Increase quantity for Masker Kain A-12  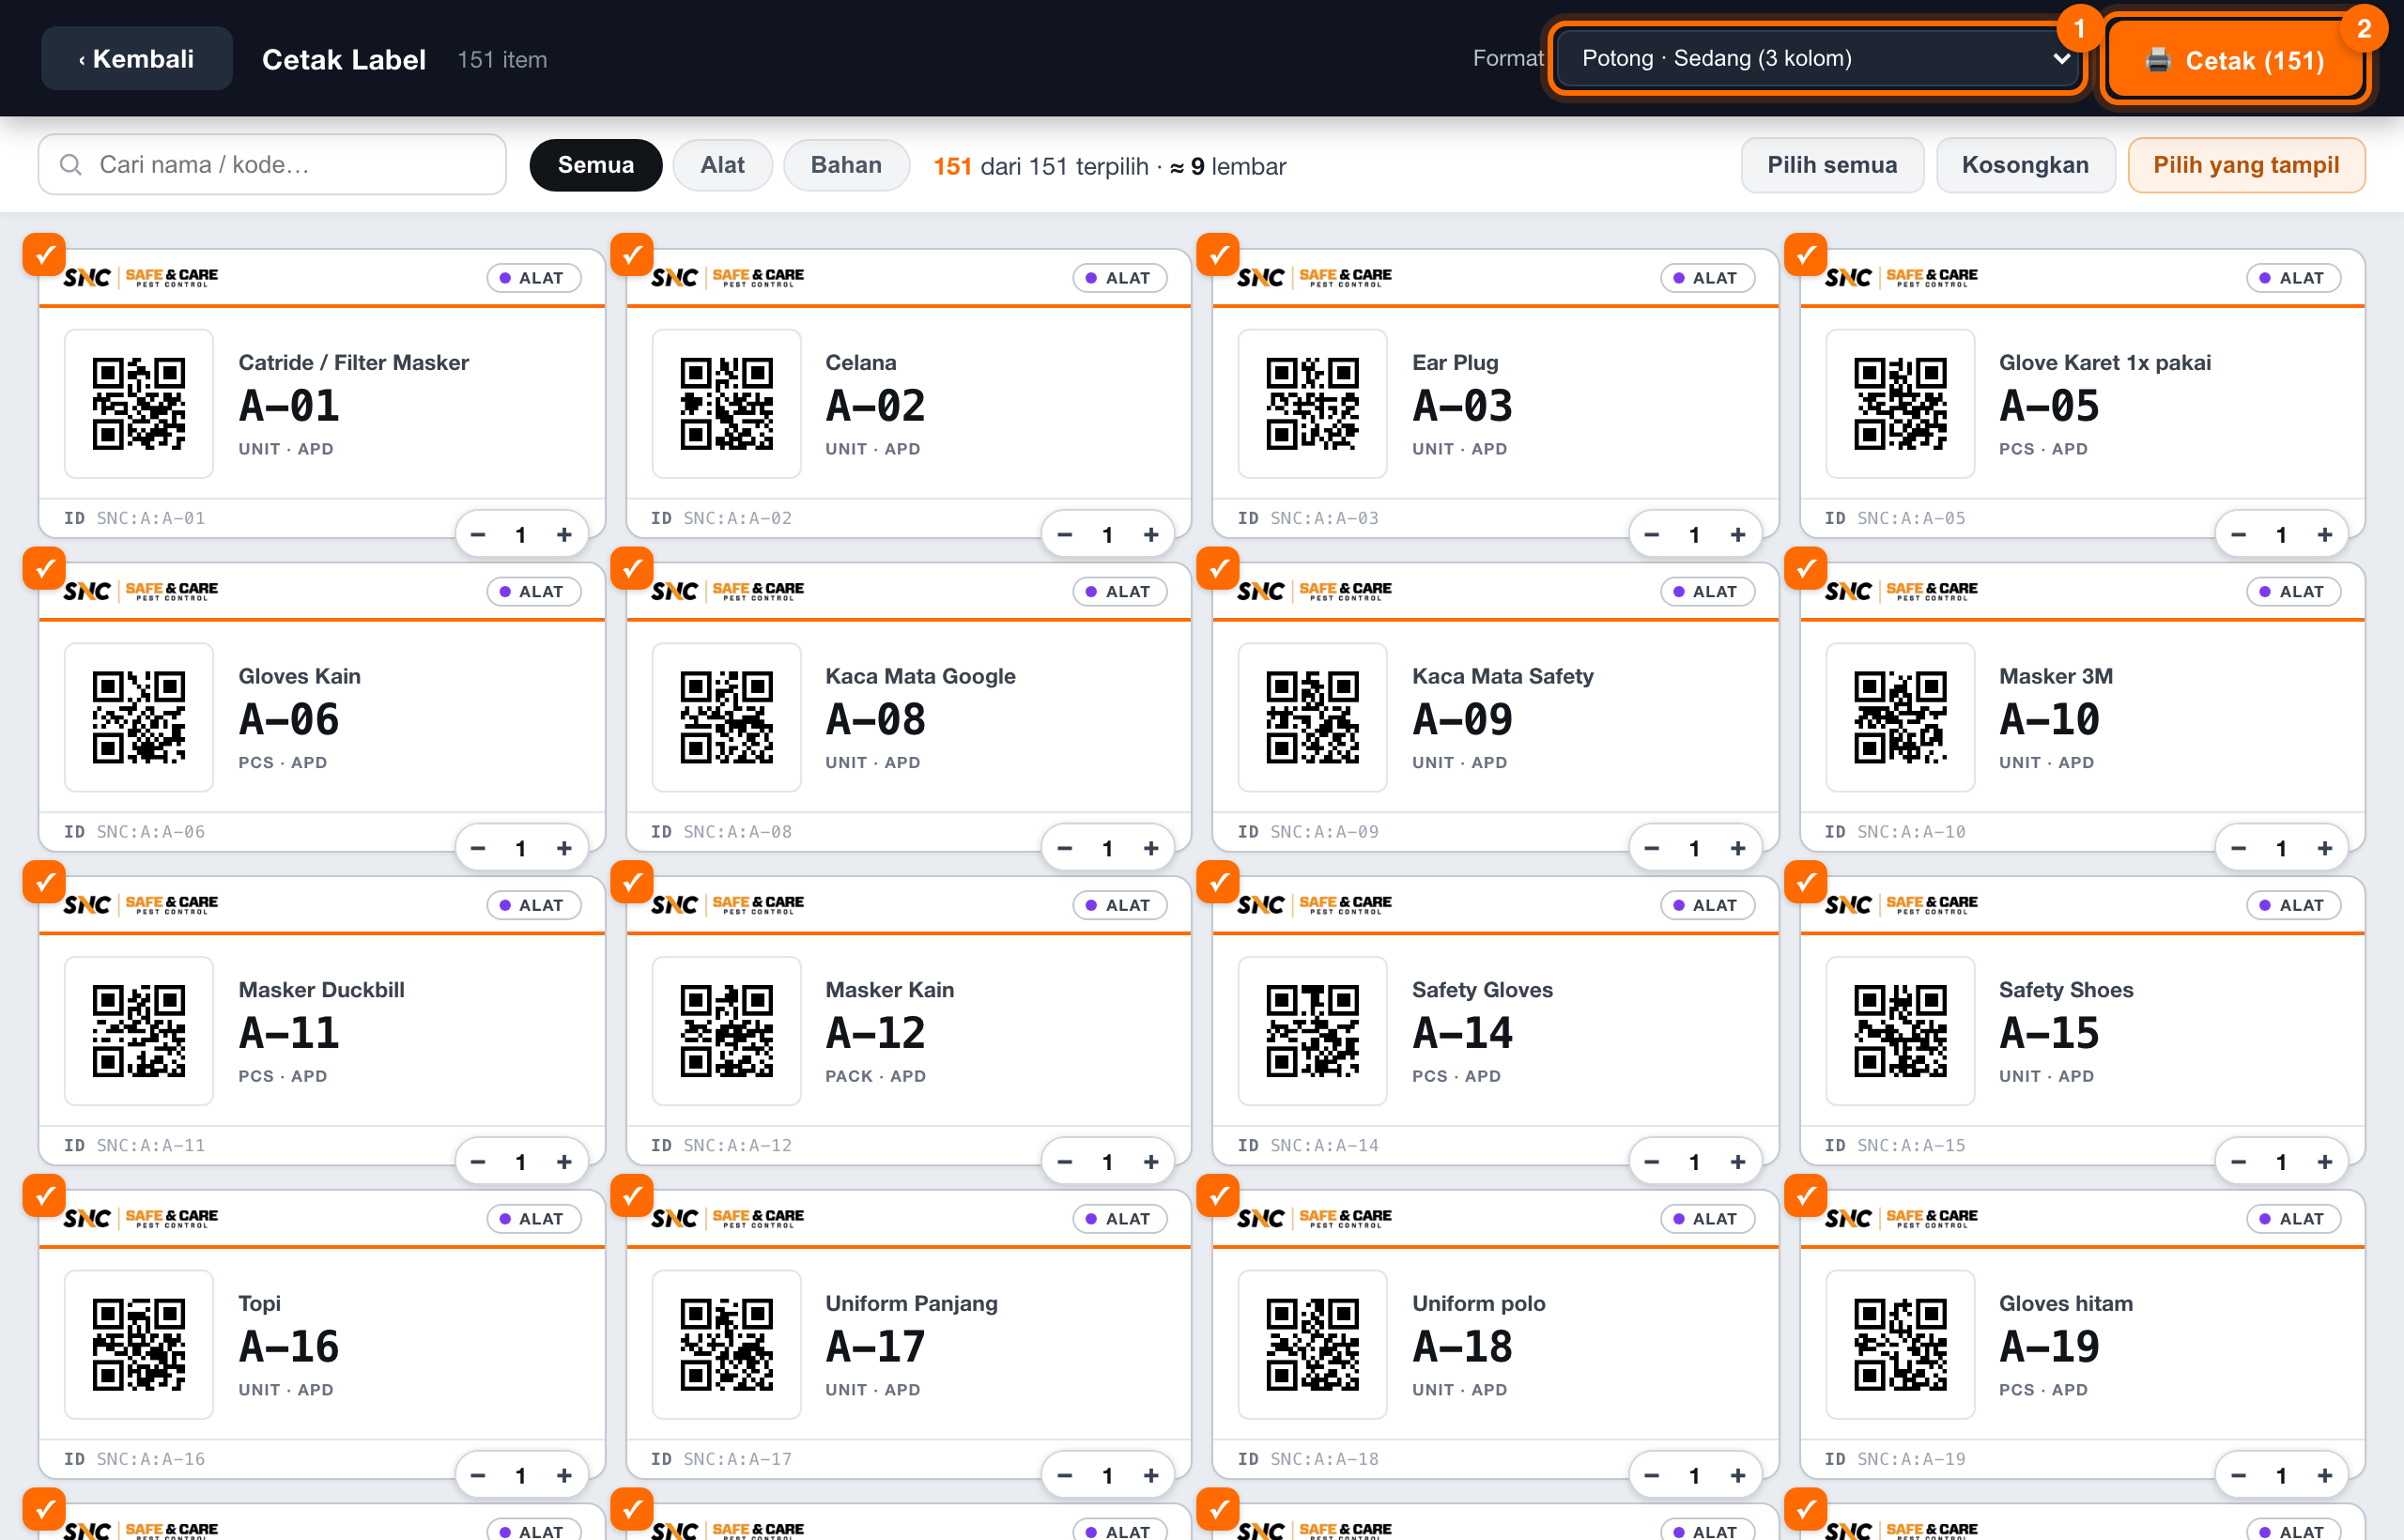click(x=1151, y=1162)
